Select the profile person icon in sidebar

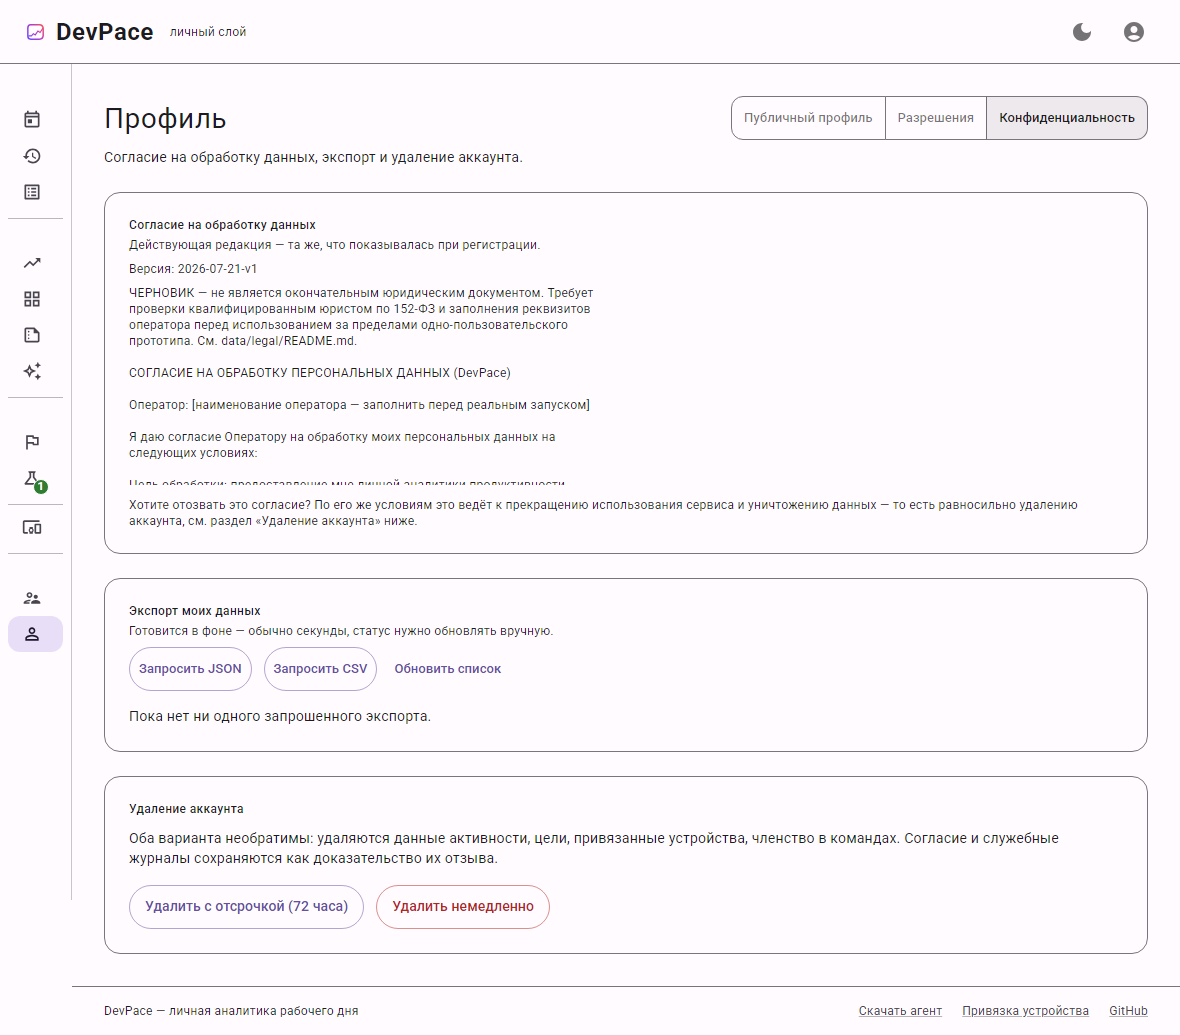[35, 634]
